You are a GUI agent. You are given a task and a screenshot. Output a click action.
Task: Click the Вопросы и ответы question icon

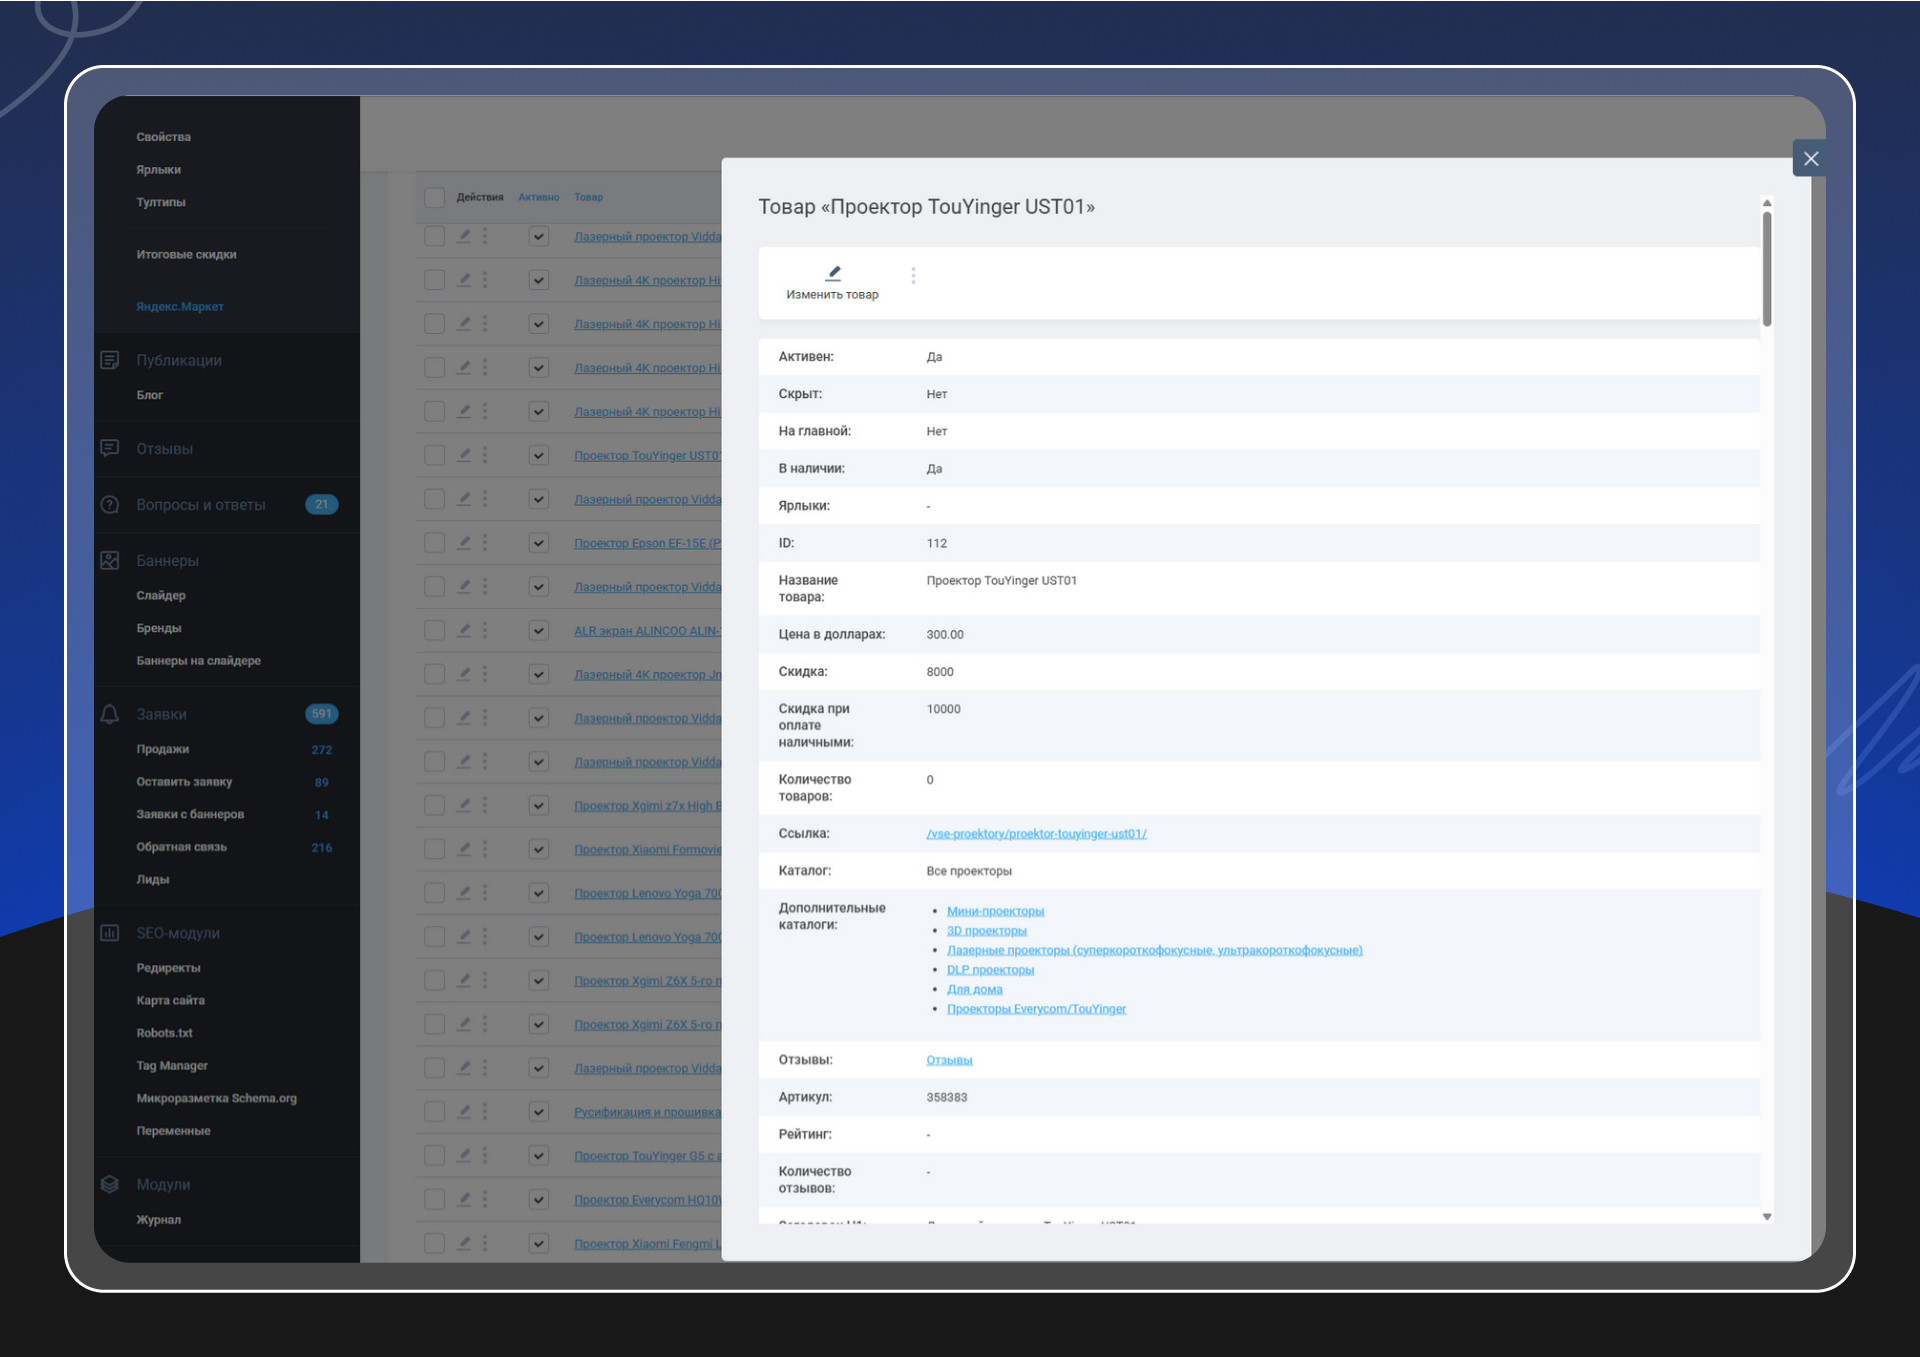coord(110,505)
